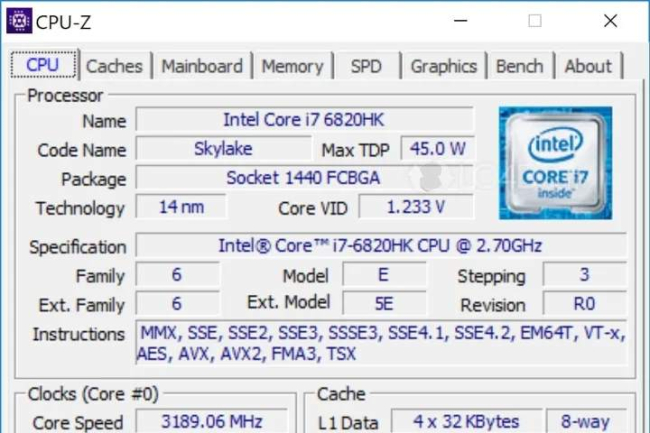Click the Instructions list box
Screen dimensions: 650x433
tap(382, 343)
